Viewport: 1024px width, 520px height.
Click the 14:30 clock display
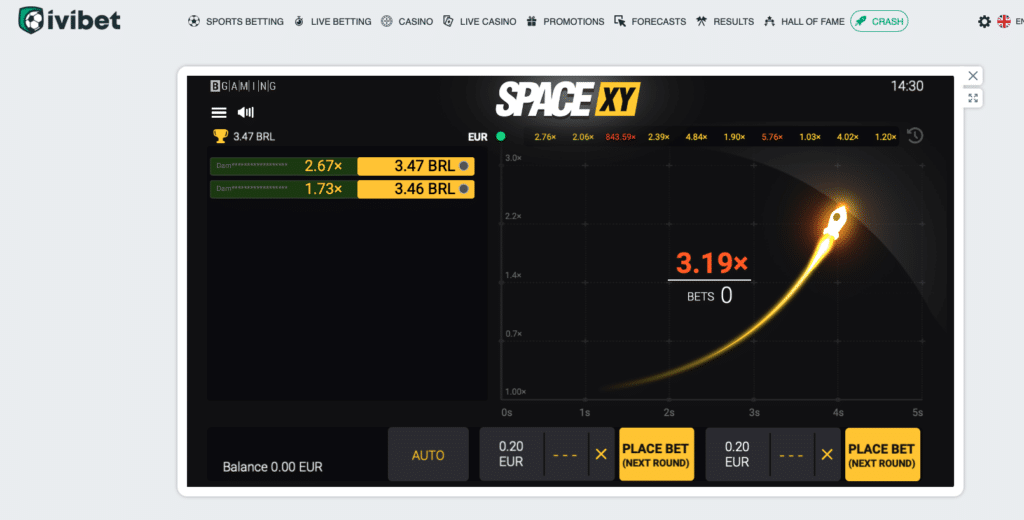click(907, 86)
